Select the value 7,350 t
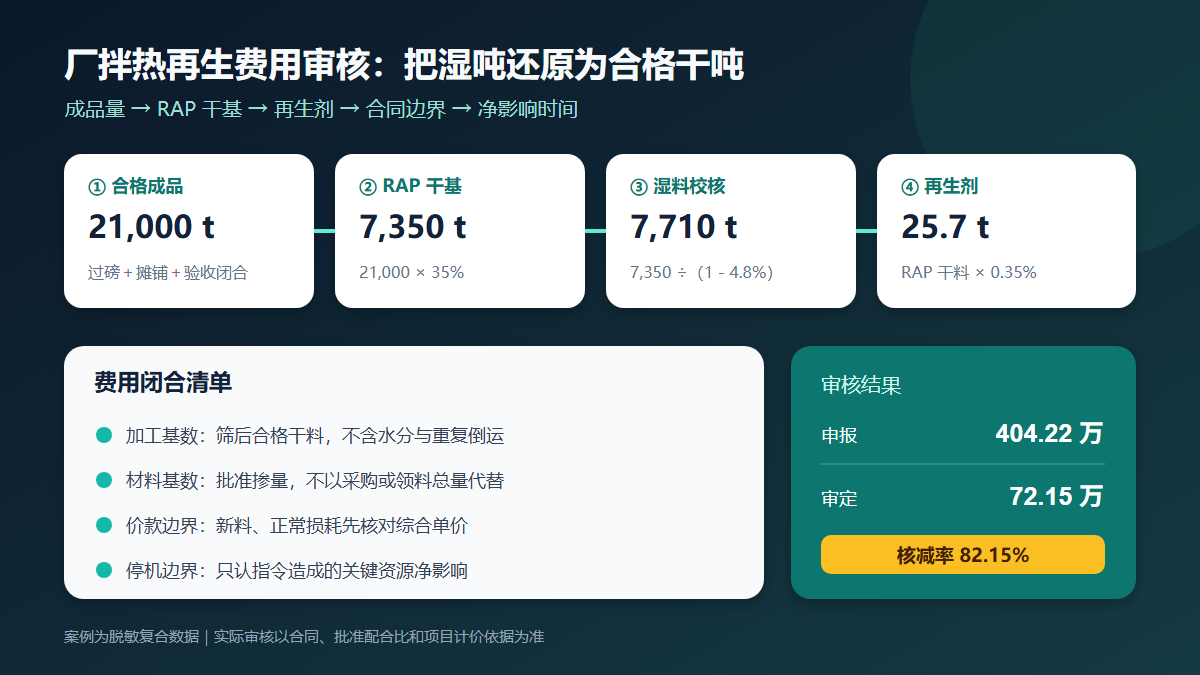The image size is (1200, 675). (412, 227)
